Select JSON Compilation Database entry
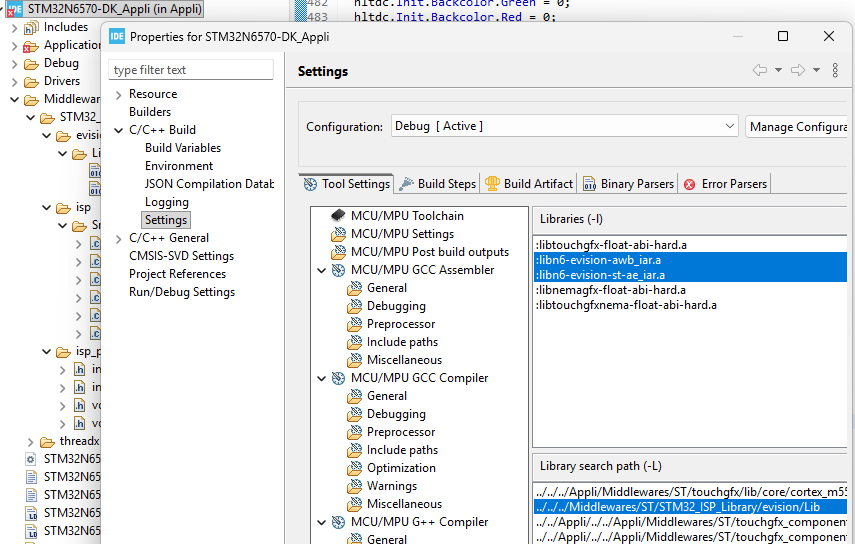Image resolution: width=855 pixels, height=544 pixels. coord(209,184)
